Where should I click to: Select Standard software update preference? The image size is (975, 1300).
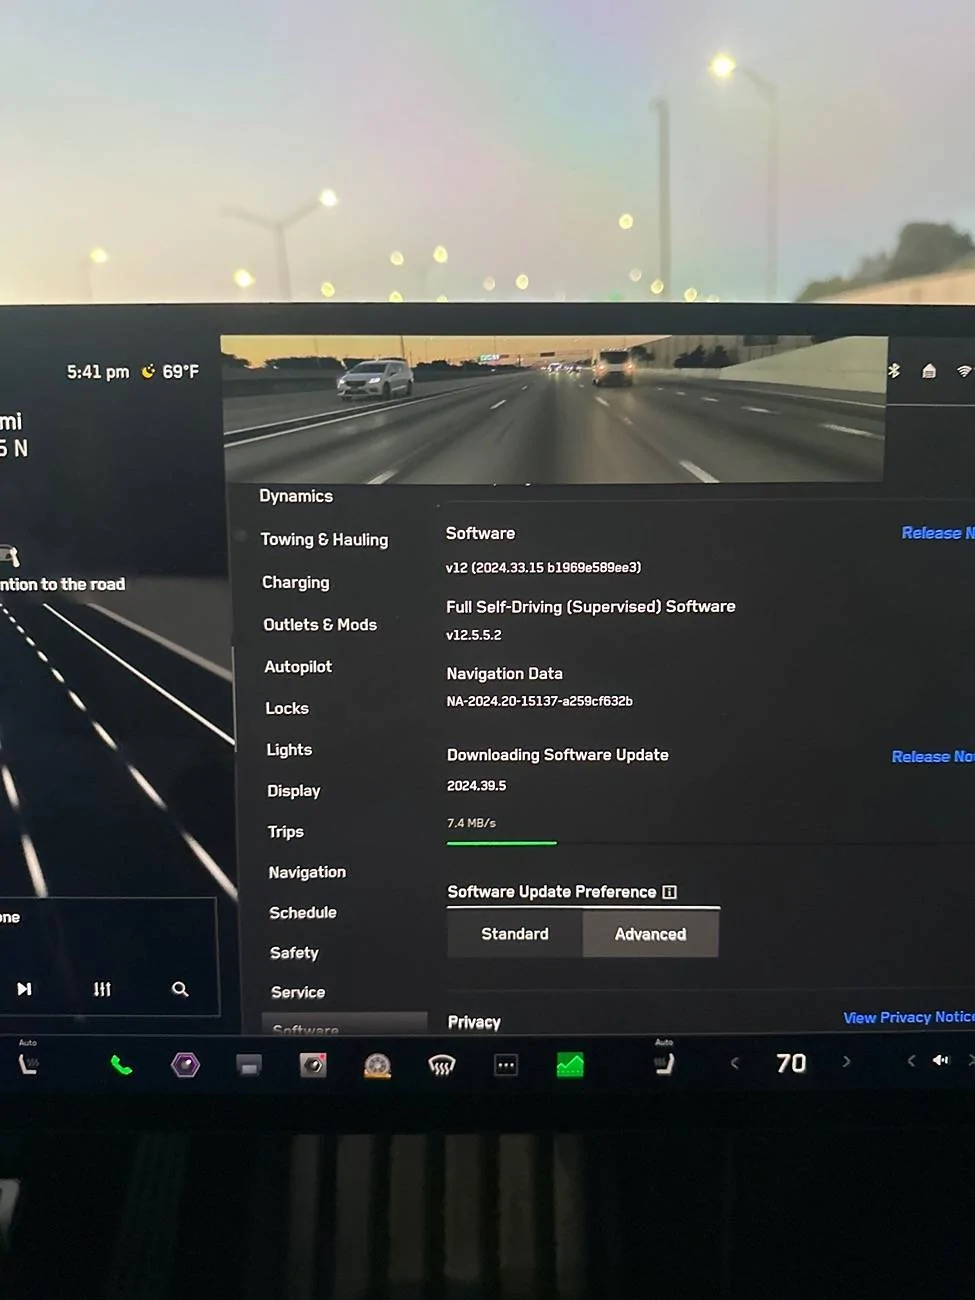pyautogui.click(x=515, y=934)
